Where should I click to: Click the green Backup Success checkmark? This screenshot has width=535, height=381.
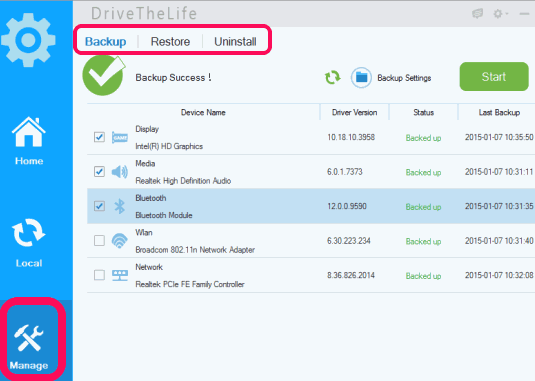(x=104, y=75)
